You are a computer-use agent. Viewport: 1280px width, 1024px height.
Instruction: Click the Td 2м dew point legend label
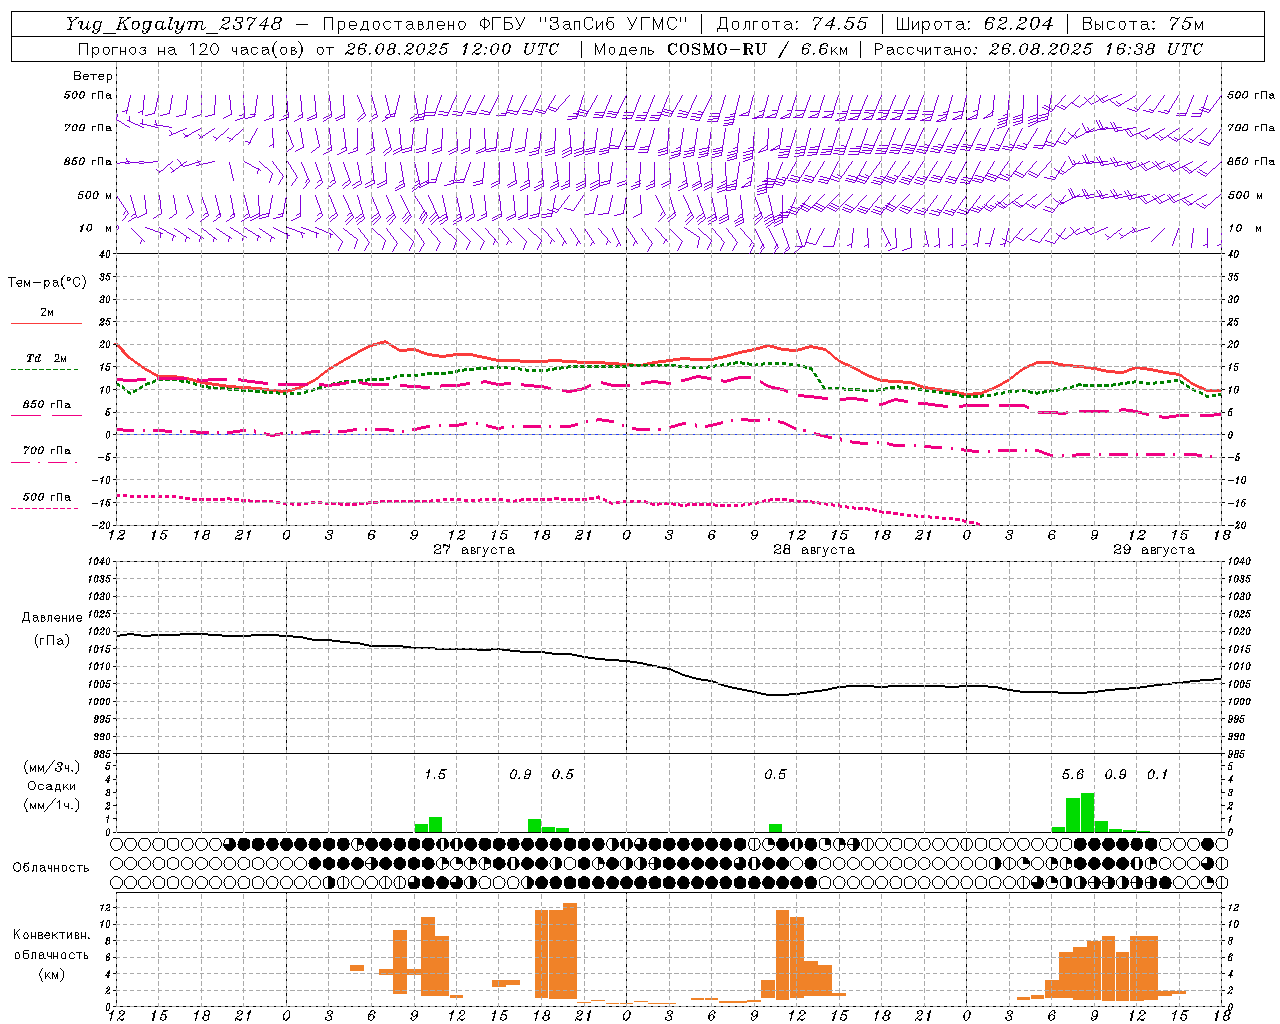[46, 358]
